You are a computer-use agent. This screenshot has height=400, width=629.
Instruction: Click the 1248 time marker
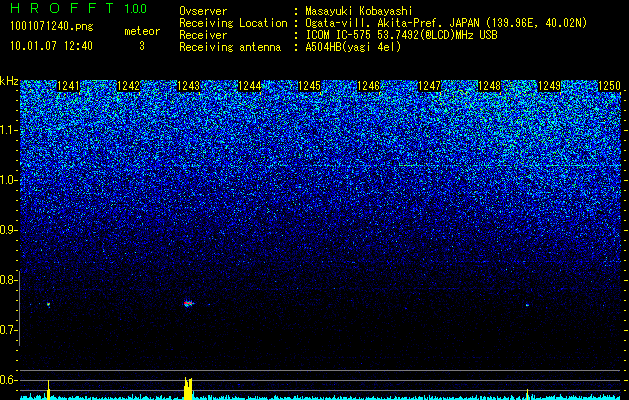tap(489, 86)
